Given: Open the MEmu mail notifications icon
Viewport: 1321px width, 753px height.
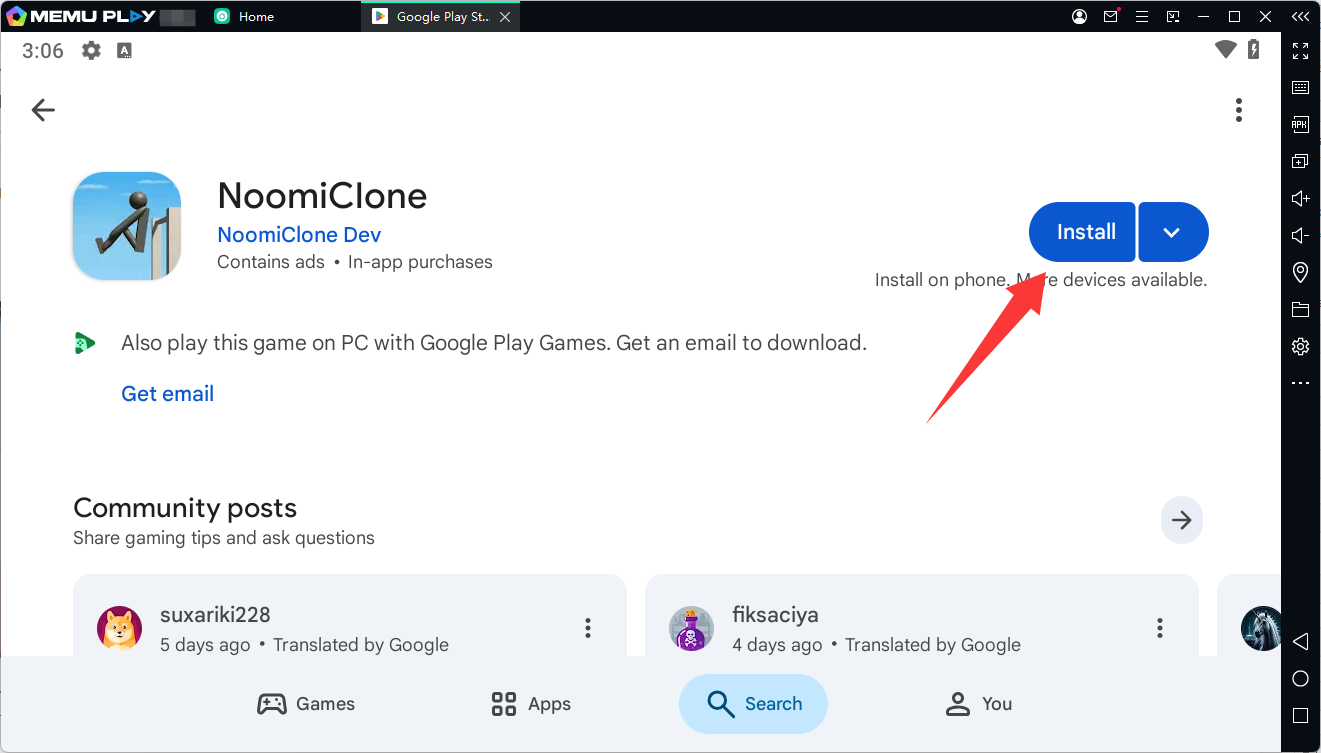Looking at the screenshot, I should pos(1111,16).
